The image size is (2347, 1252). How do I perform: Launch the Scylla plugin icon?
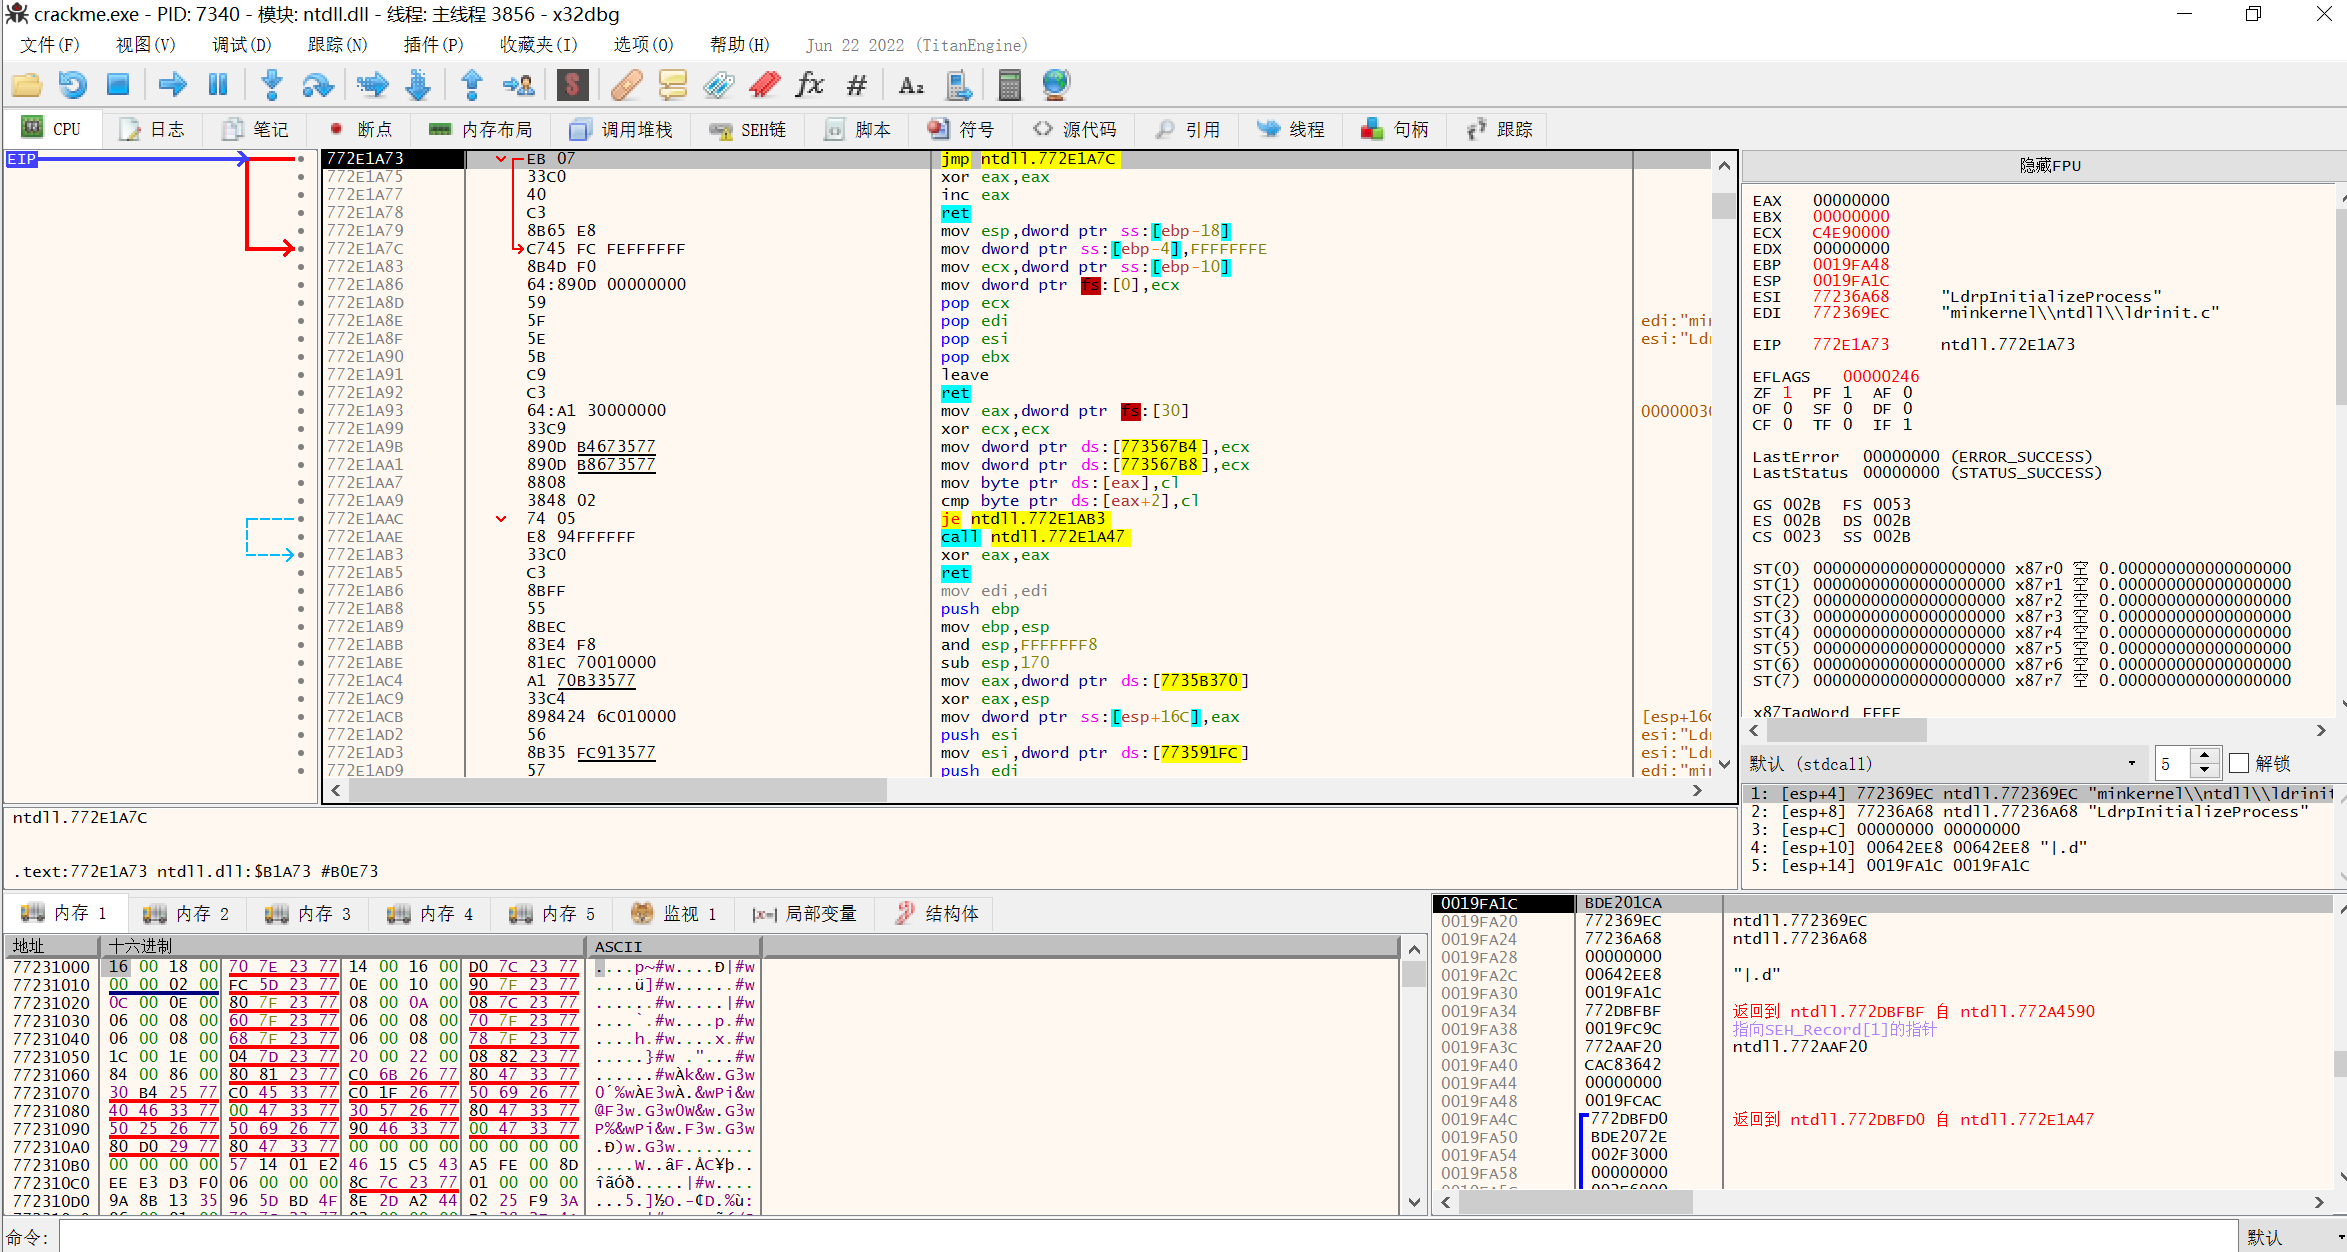pyautogui.click(x=572, y=85)
